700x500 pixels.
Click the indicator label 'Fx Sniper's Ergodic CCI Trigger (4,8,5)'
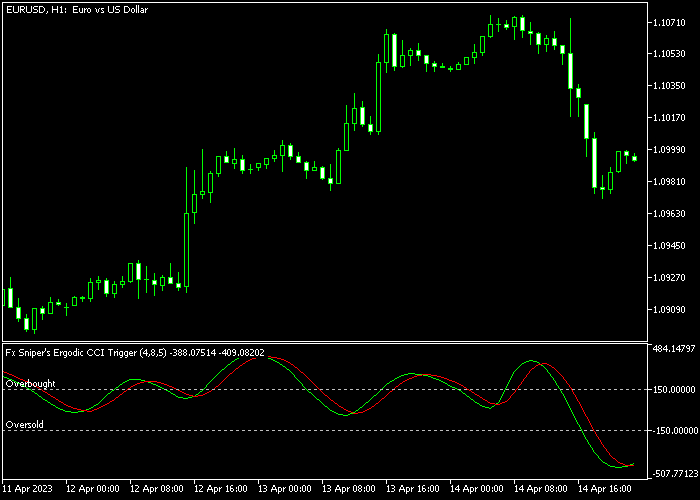tap(86, 353)
